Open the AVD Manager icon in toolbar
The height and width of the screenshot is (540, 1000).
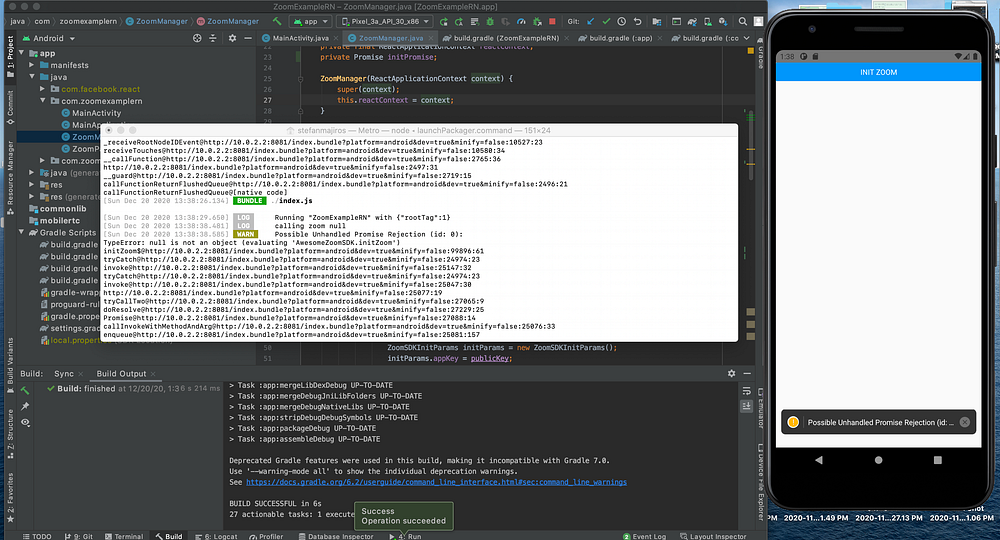point(707,21)
